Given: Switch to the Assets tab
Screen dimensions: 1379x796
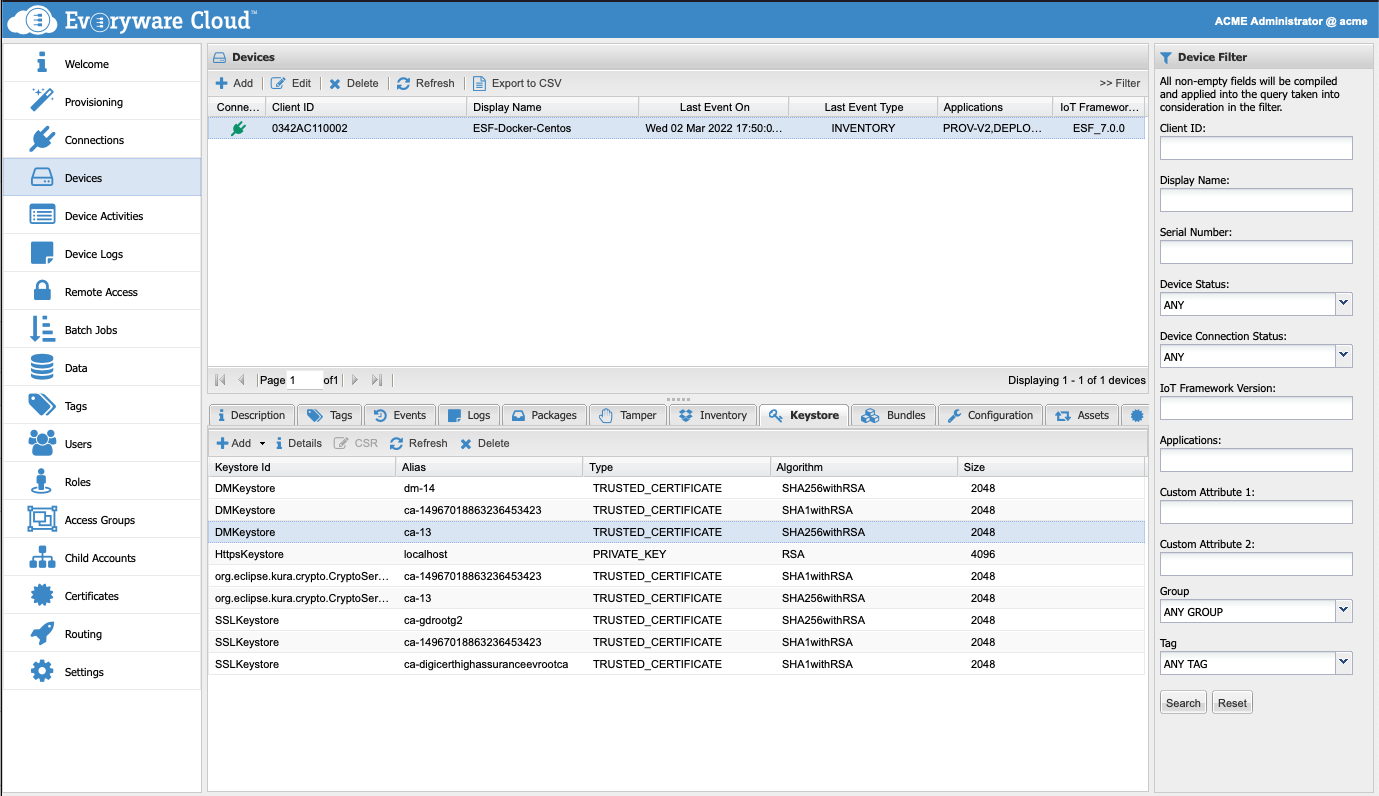Looking at the screenshot, I should click(1082, 415).
